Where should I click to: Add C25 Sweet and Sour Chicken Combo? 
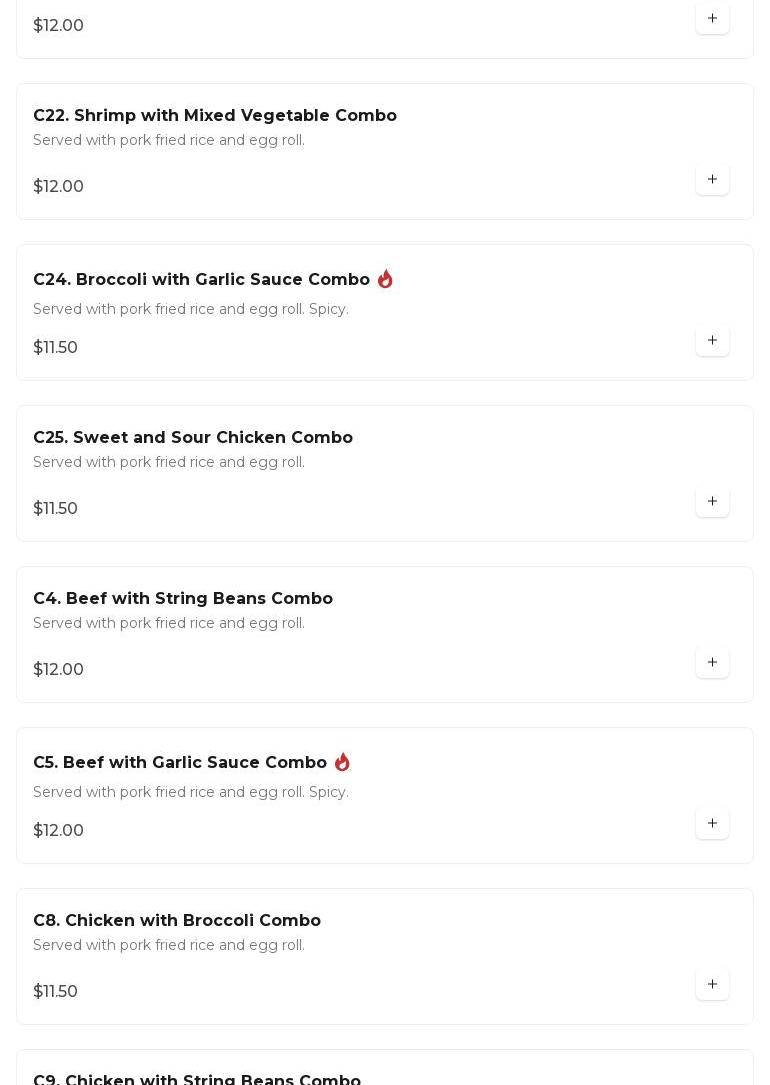coord(712,502)
